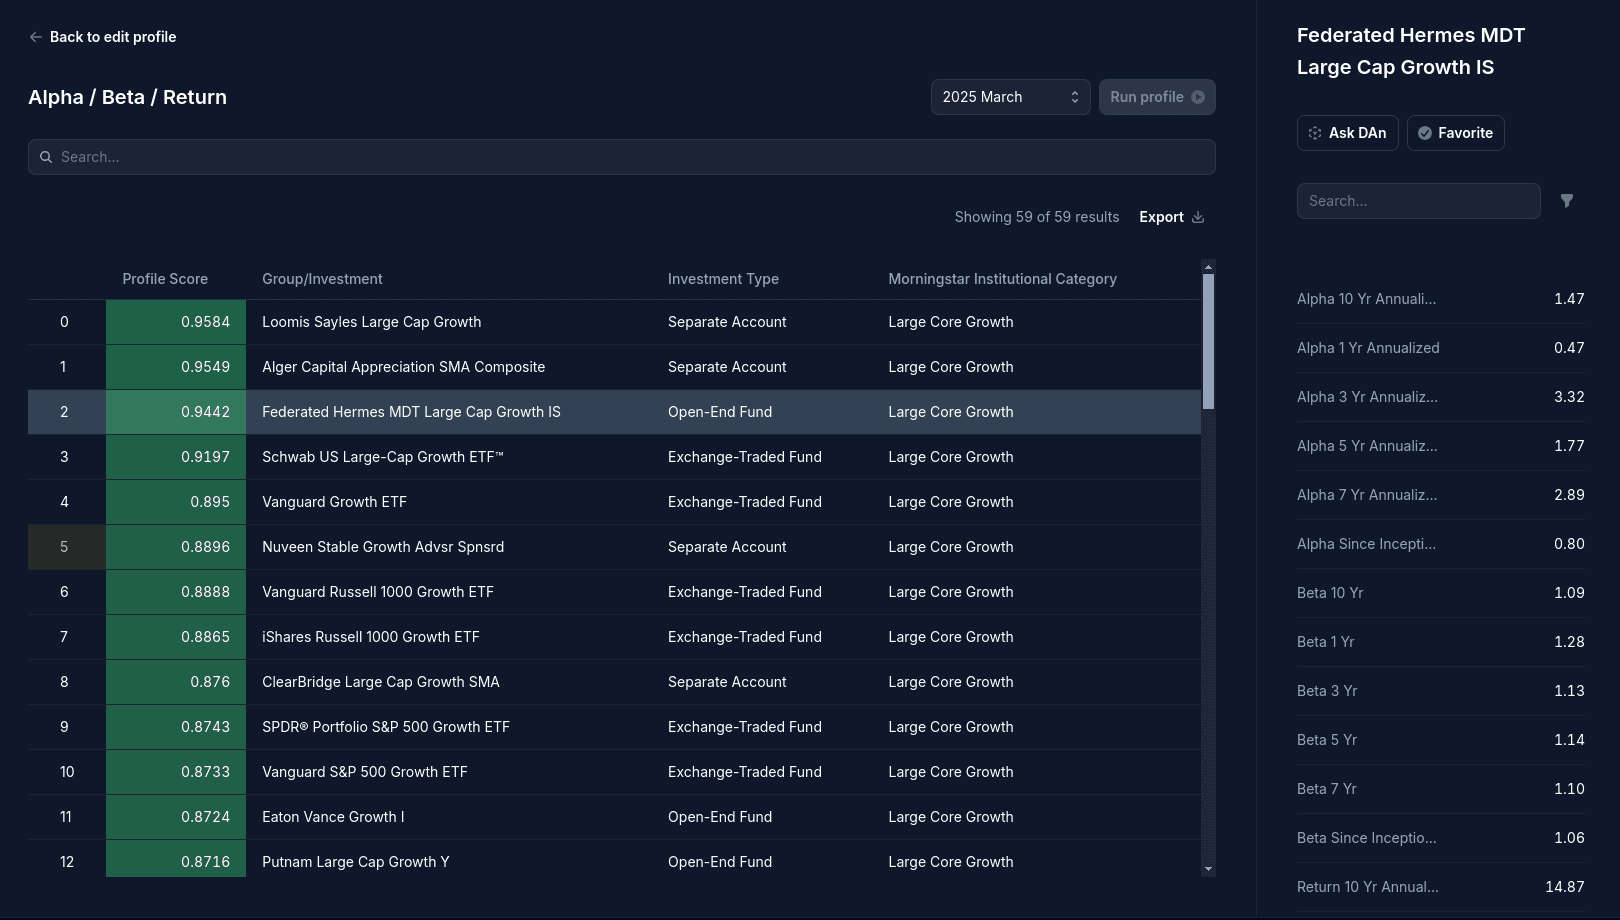The width and height of the screenshot is (1620, 920).
Task: Export the 59 results
Action: 1160,216
